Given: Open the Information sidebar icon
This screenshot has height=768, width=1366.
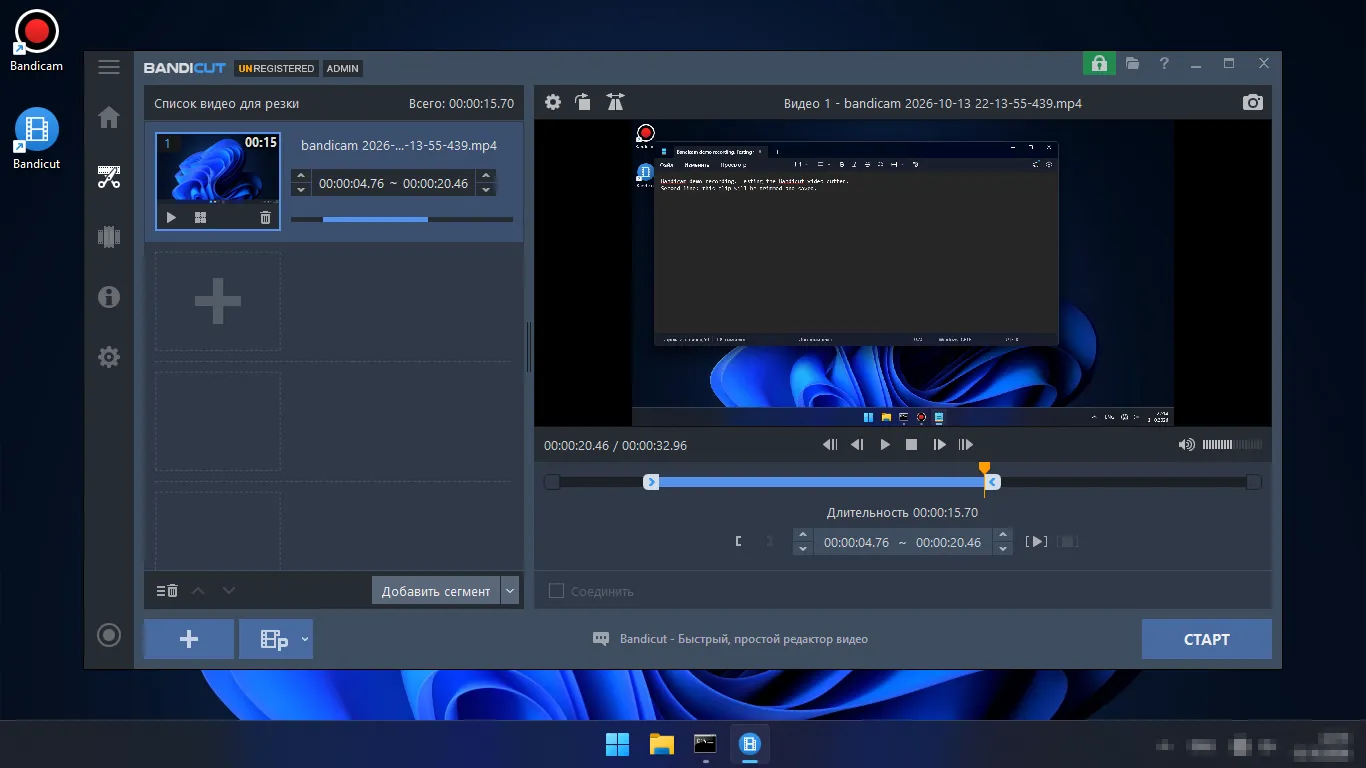Looking at the screenshot, I should 109,297.
